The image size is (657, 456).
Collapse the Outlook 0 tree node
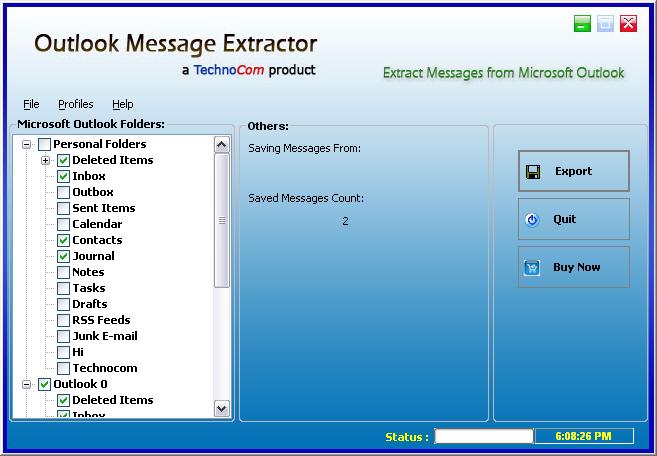click(26, 384)
